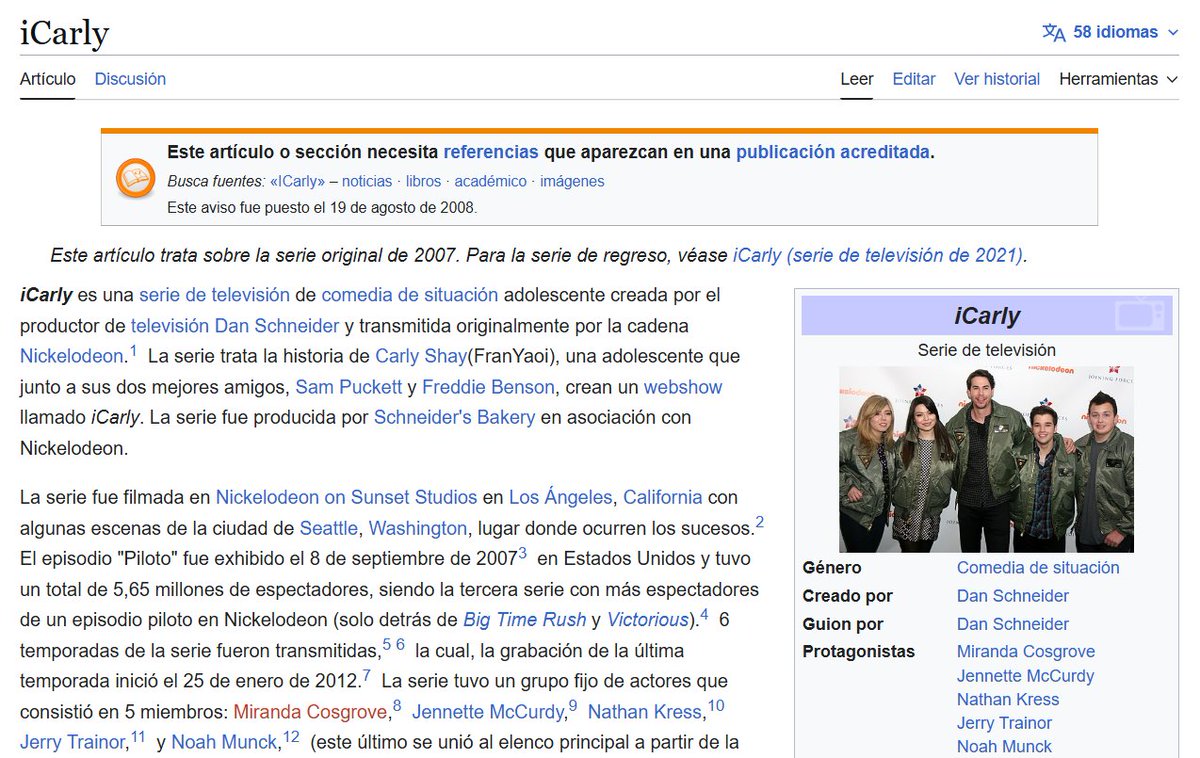
Task: Open the Los Ángeles link
Action: pos(561,497)
